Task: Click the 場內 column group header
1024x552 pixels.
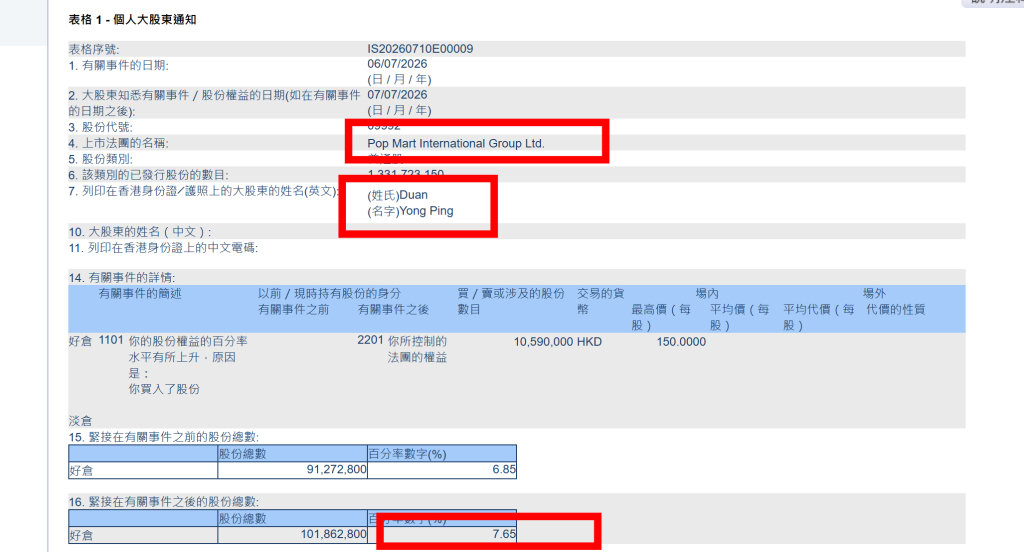Action: point(707,294)
